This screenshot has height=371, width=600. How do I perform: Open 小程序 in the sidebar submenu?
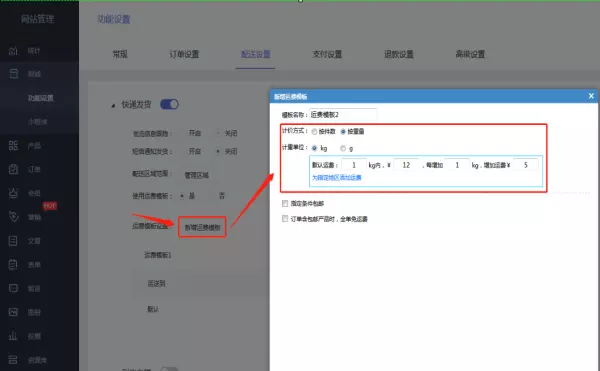[38, 122]
